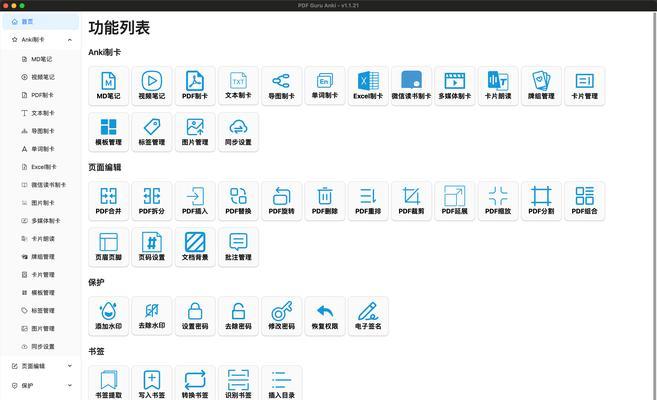Screen dimensions: 657x400
Task: Open the 设置密码 lock tool
Action: point(195,316)
